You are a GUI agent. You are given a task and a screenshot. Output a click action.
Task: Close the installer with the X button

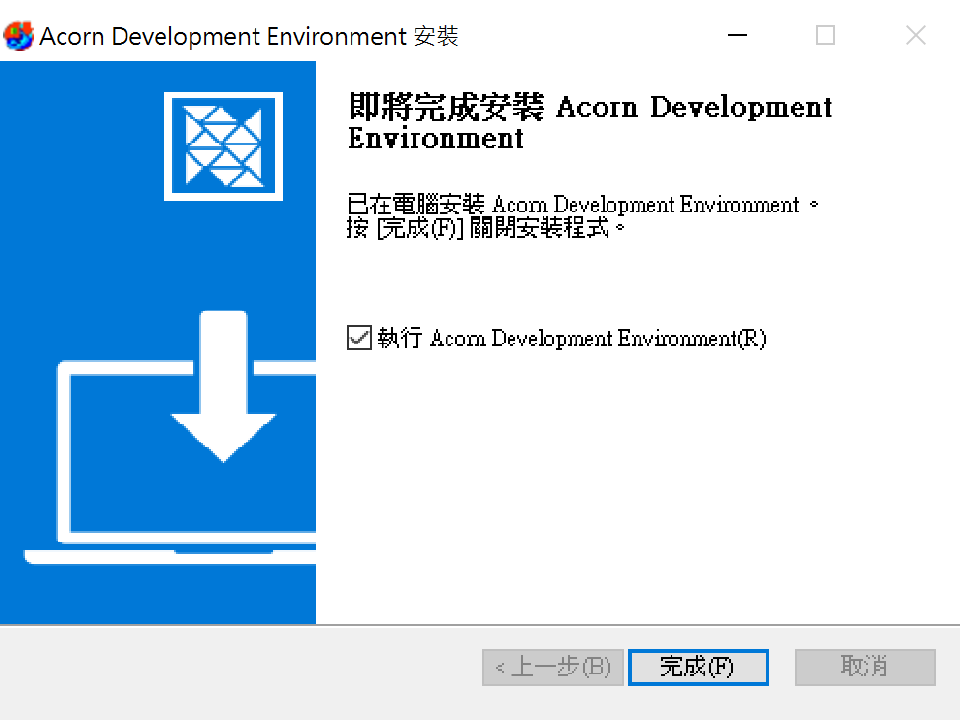[915, 36]
